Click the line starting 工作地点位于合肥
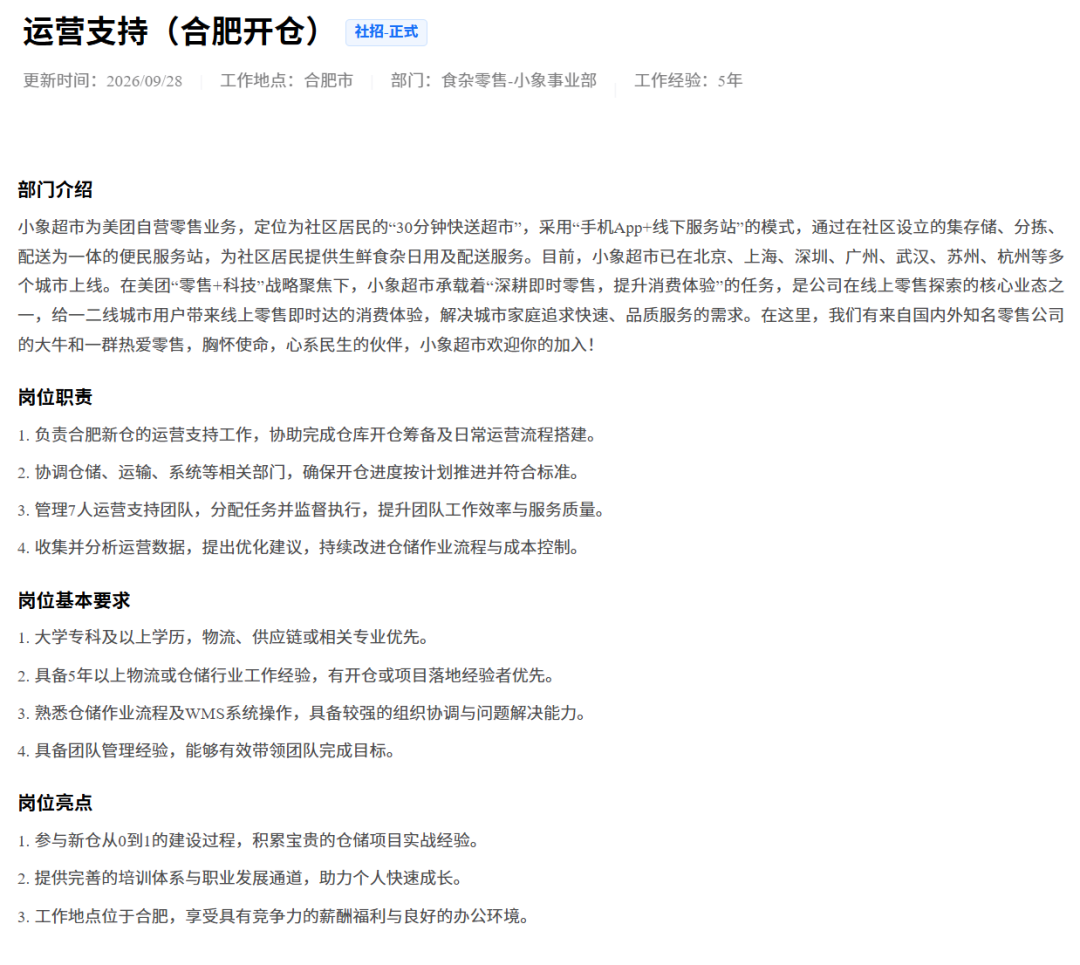This screenshot has height=965, width=1080. (273, 917)
